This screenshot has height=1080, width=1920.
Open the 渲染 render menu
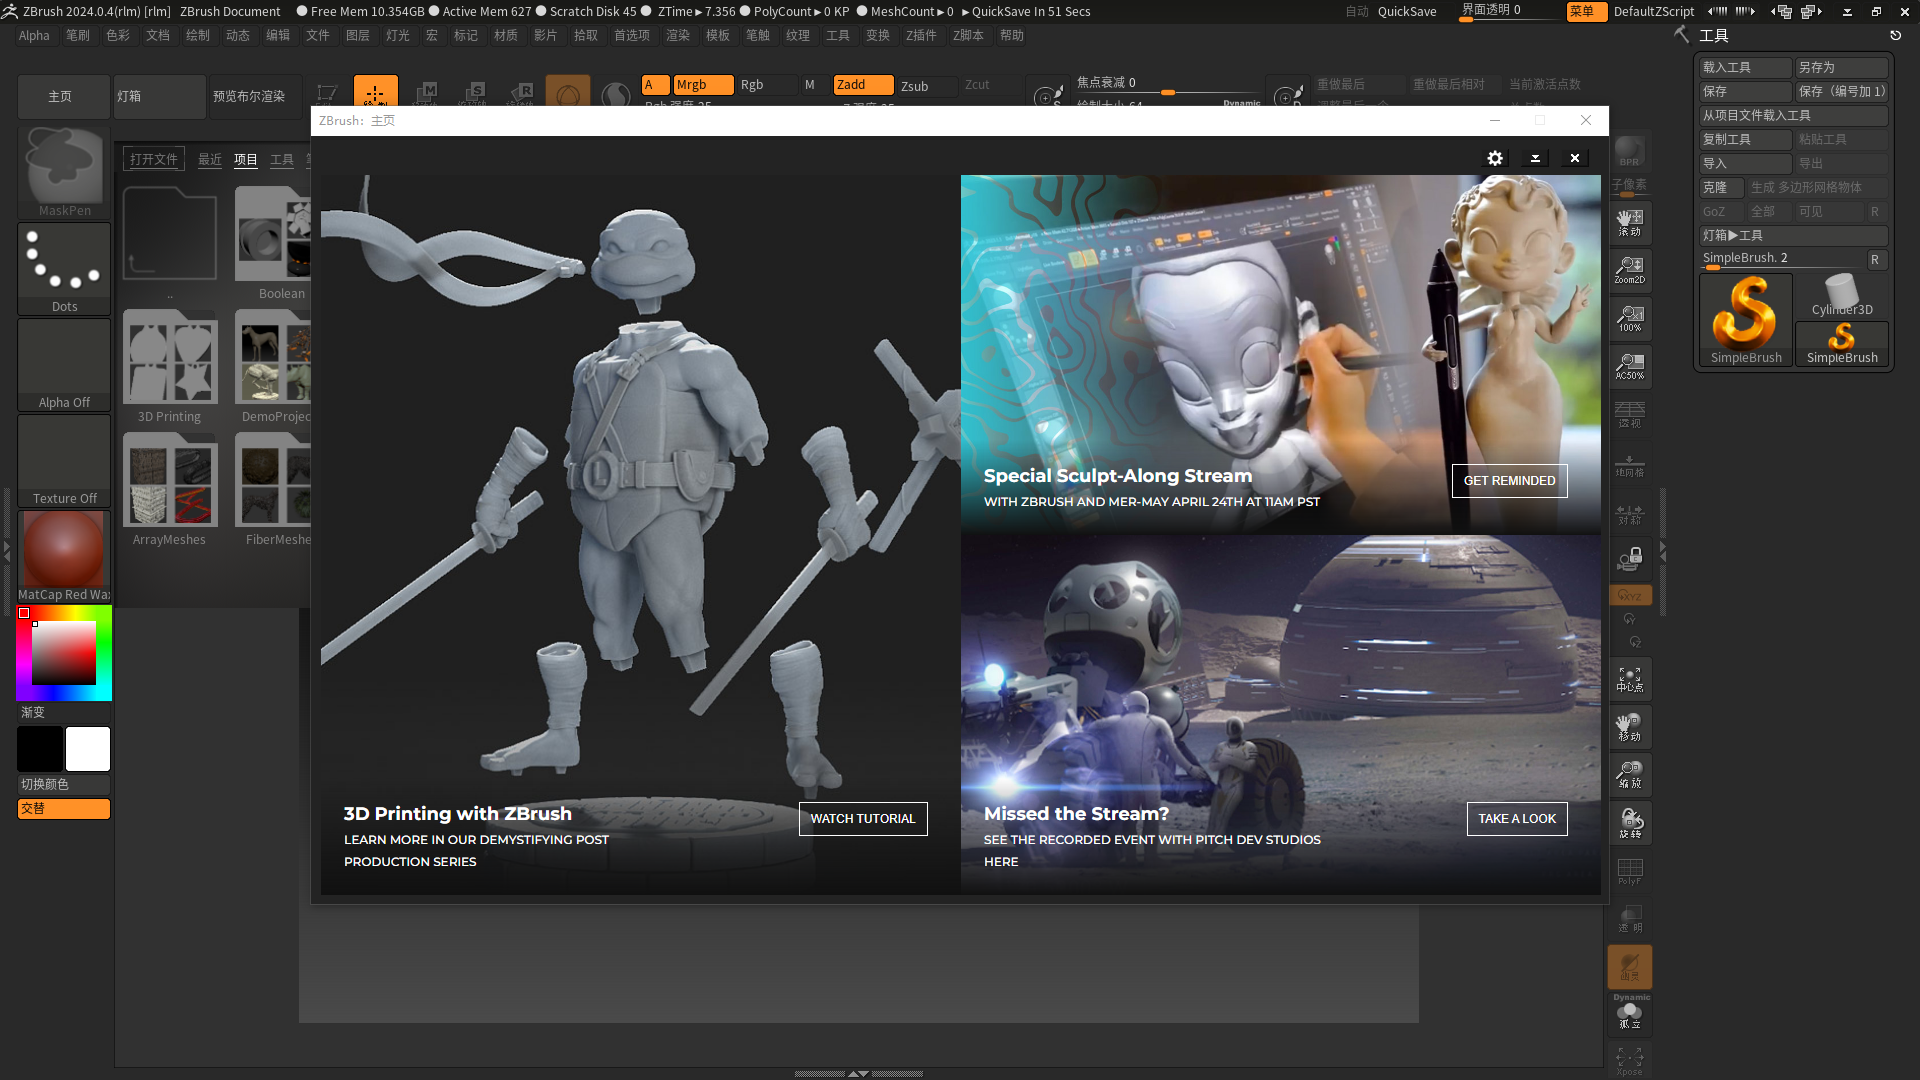679,34
